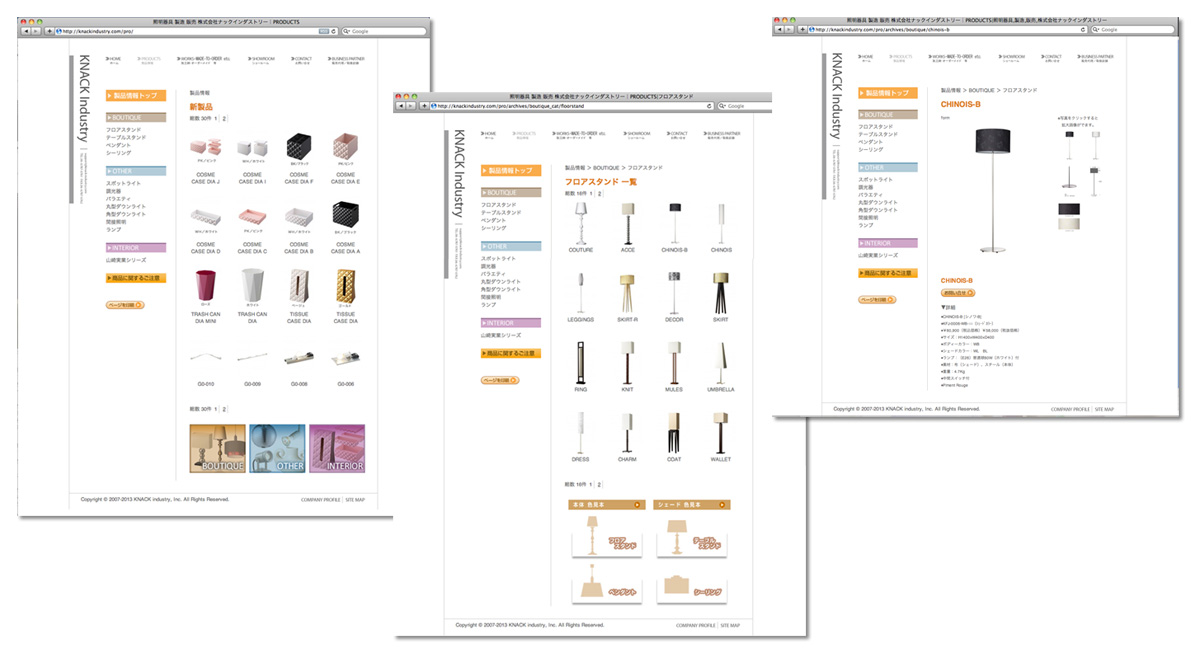Click the orange お問い合せ inquiry button under CHINOIS-B
This screenshot has height=657, width=1200.
tap(958, 293)
